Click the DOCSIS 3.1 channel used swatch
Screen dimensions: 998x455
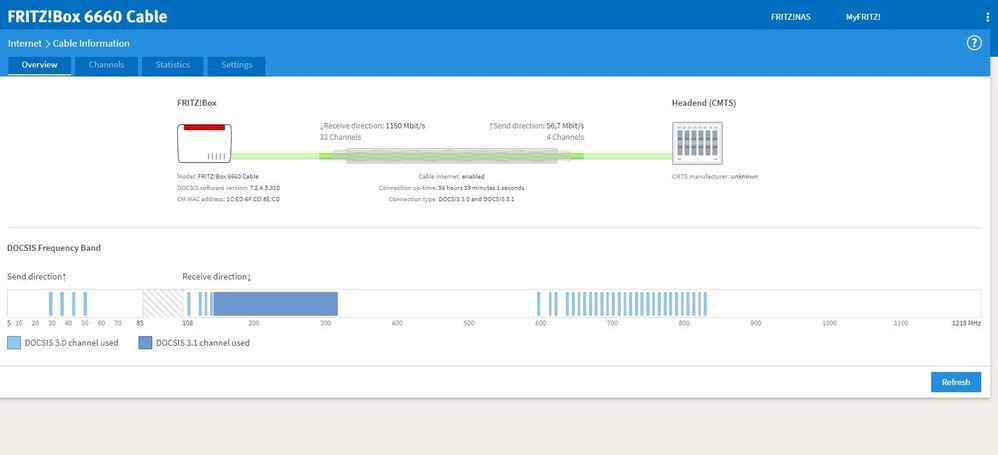click(145, 343)
